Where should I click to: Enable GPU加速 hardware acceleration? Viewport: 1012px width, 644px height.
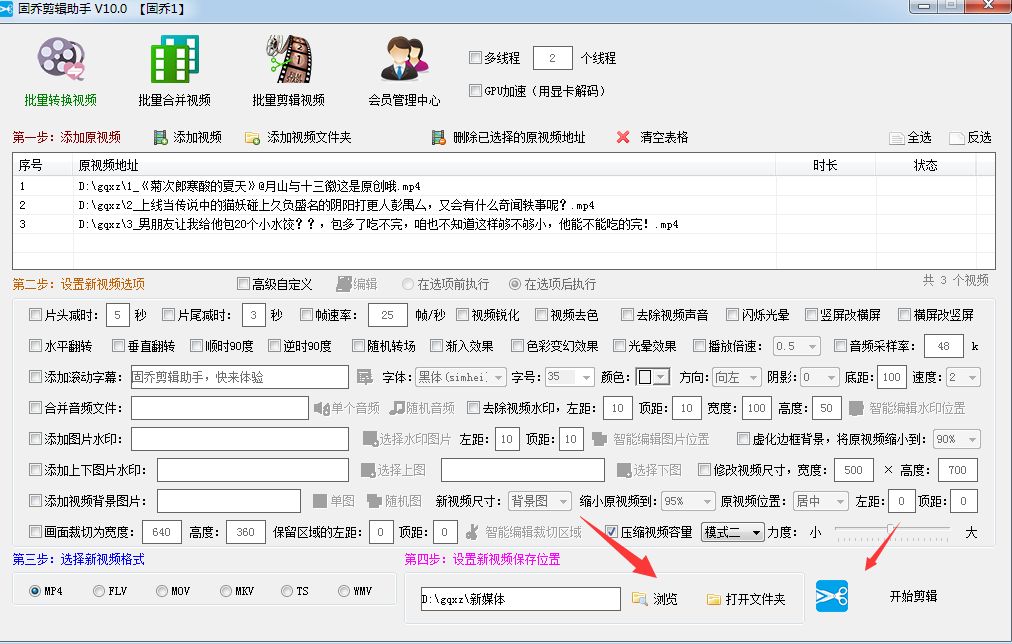(x=476, y=90)
